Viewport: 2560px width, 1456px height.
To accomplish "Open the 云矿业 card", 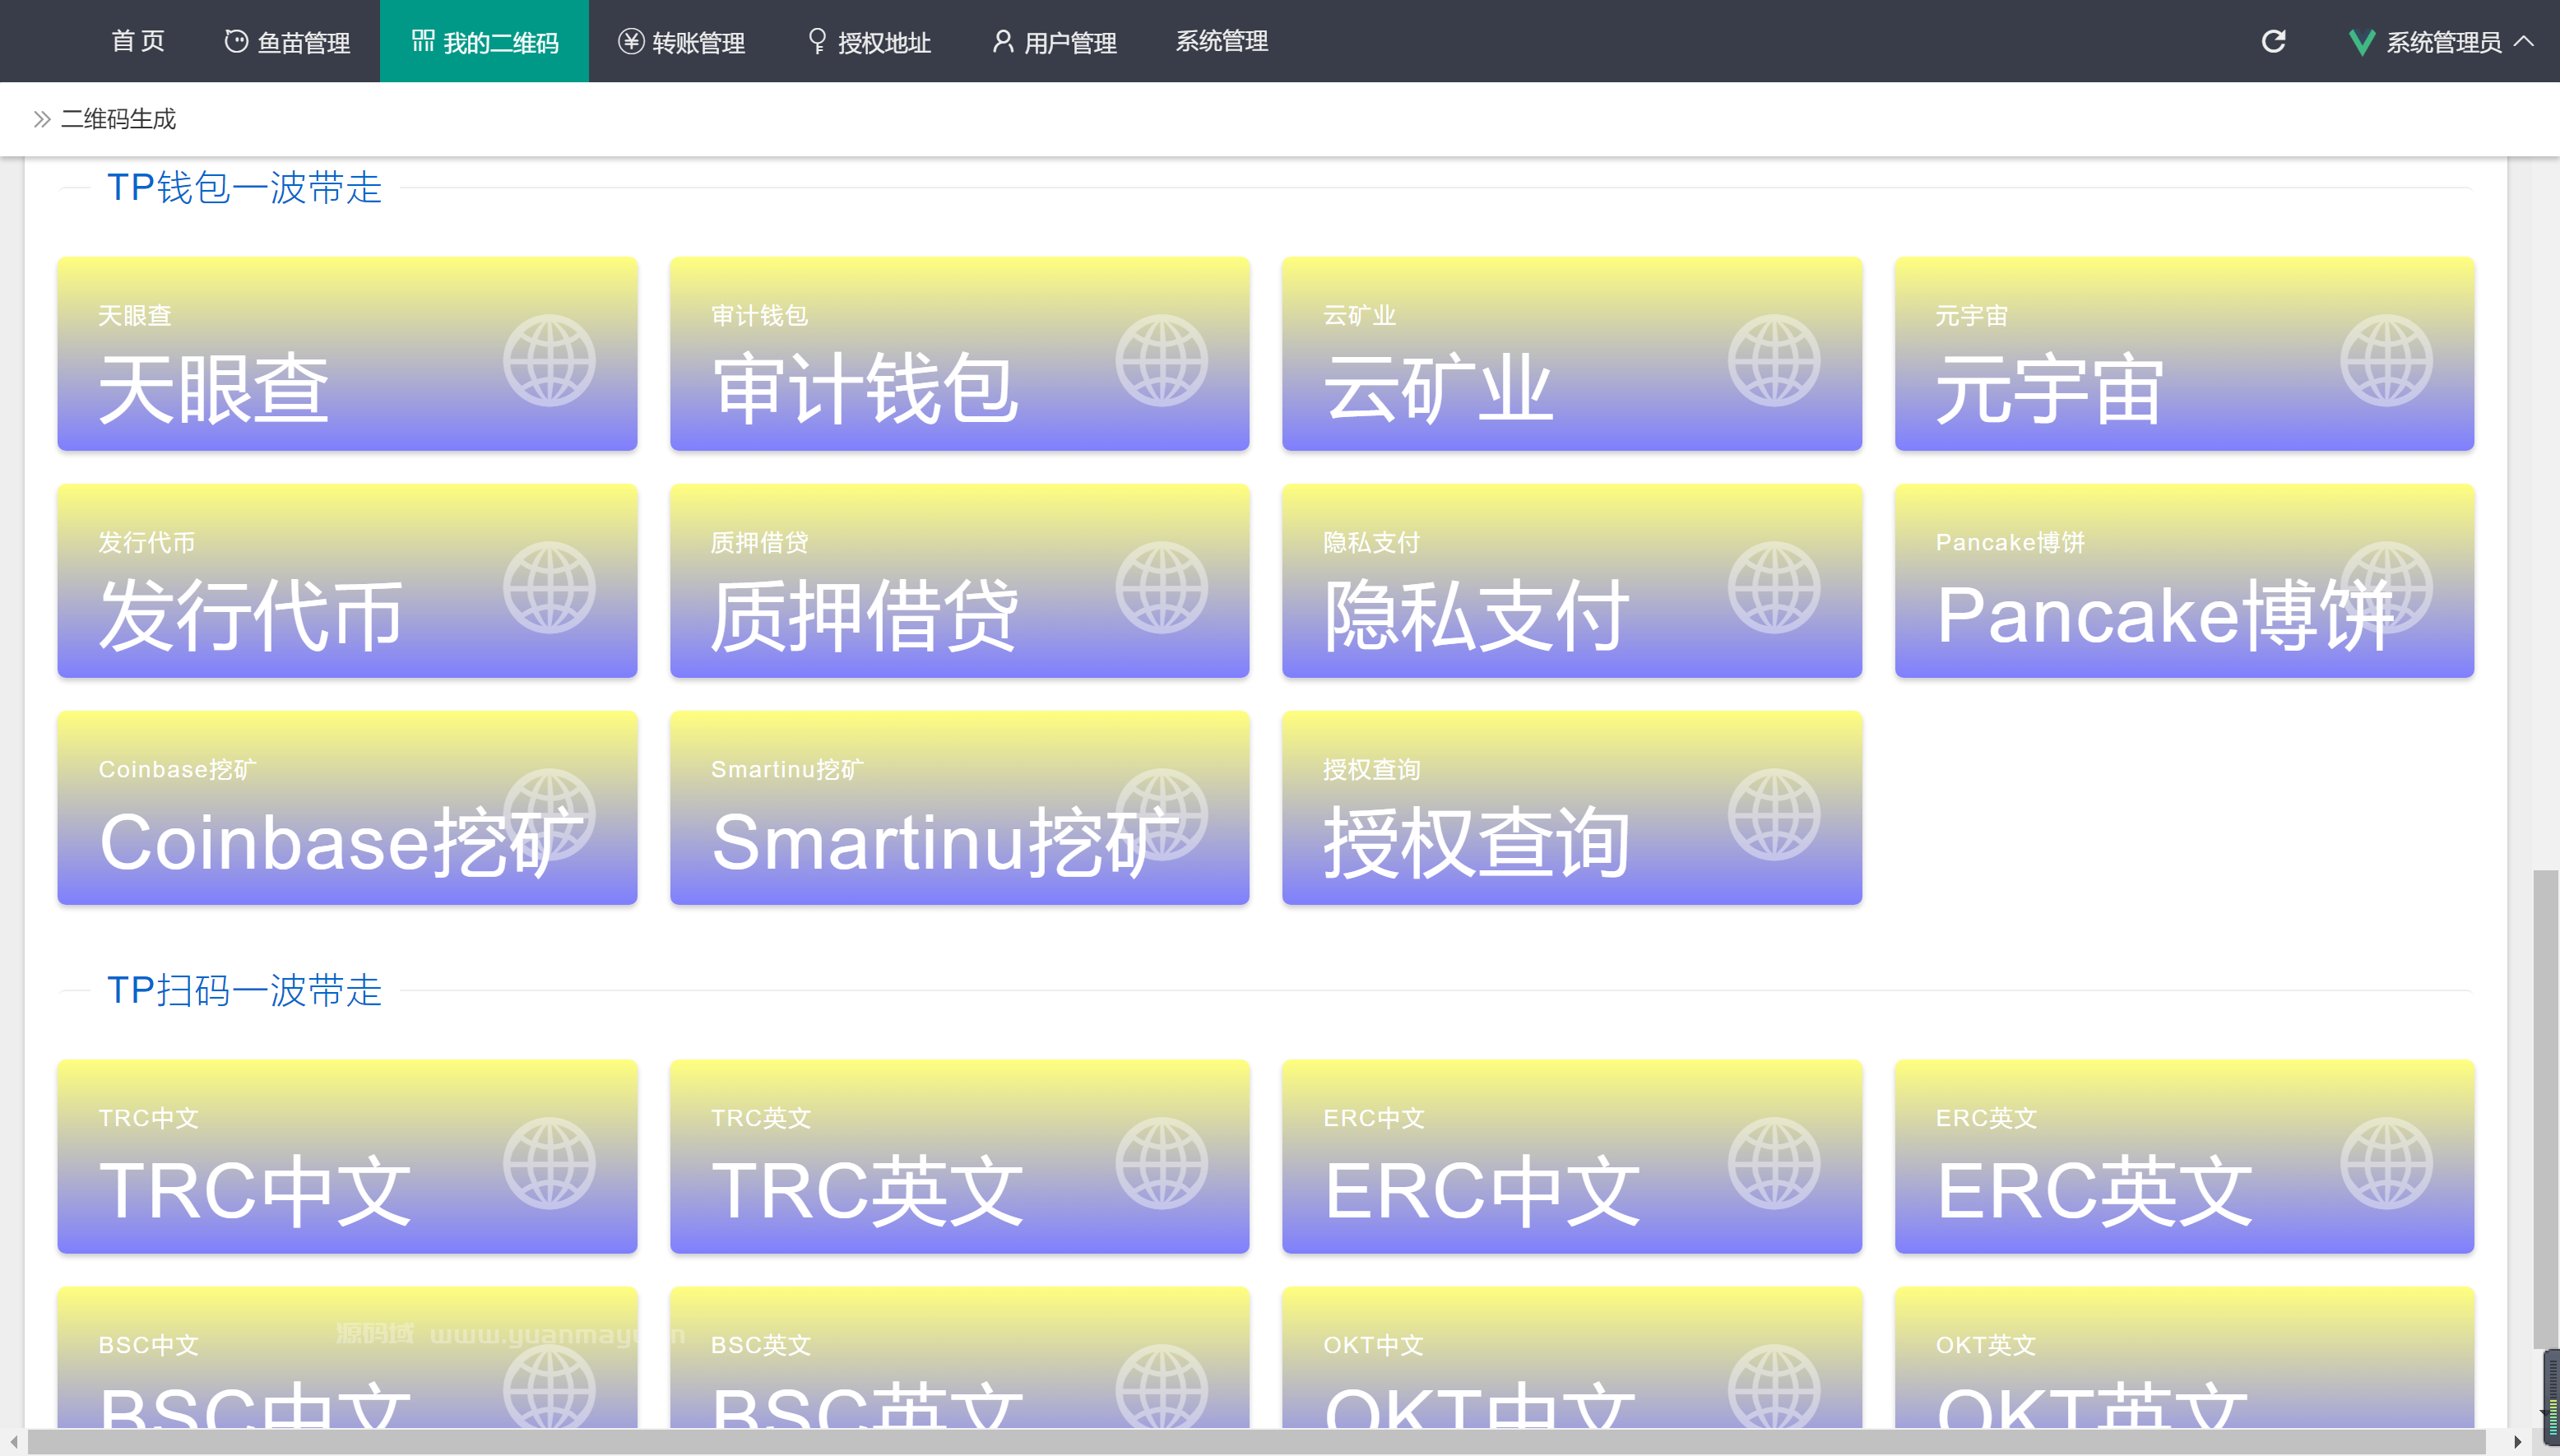I will [x=1571, y=355].
